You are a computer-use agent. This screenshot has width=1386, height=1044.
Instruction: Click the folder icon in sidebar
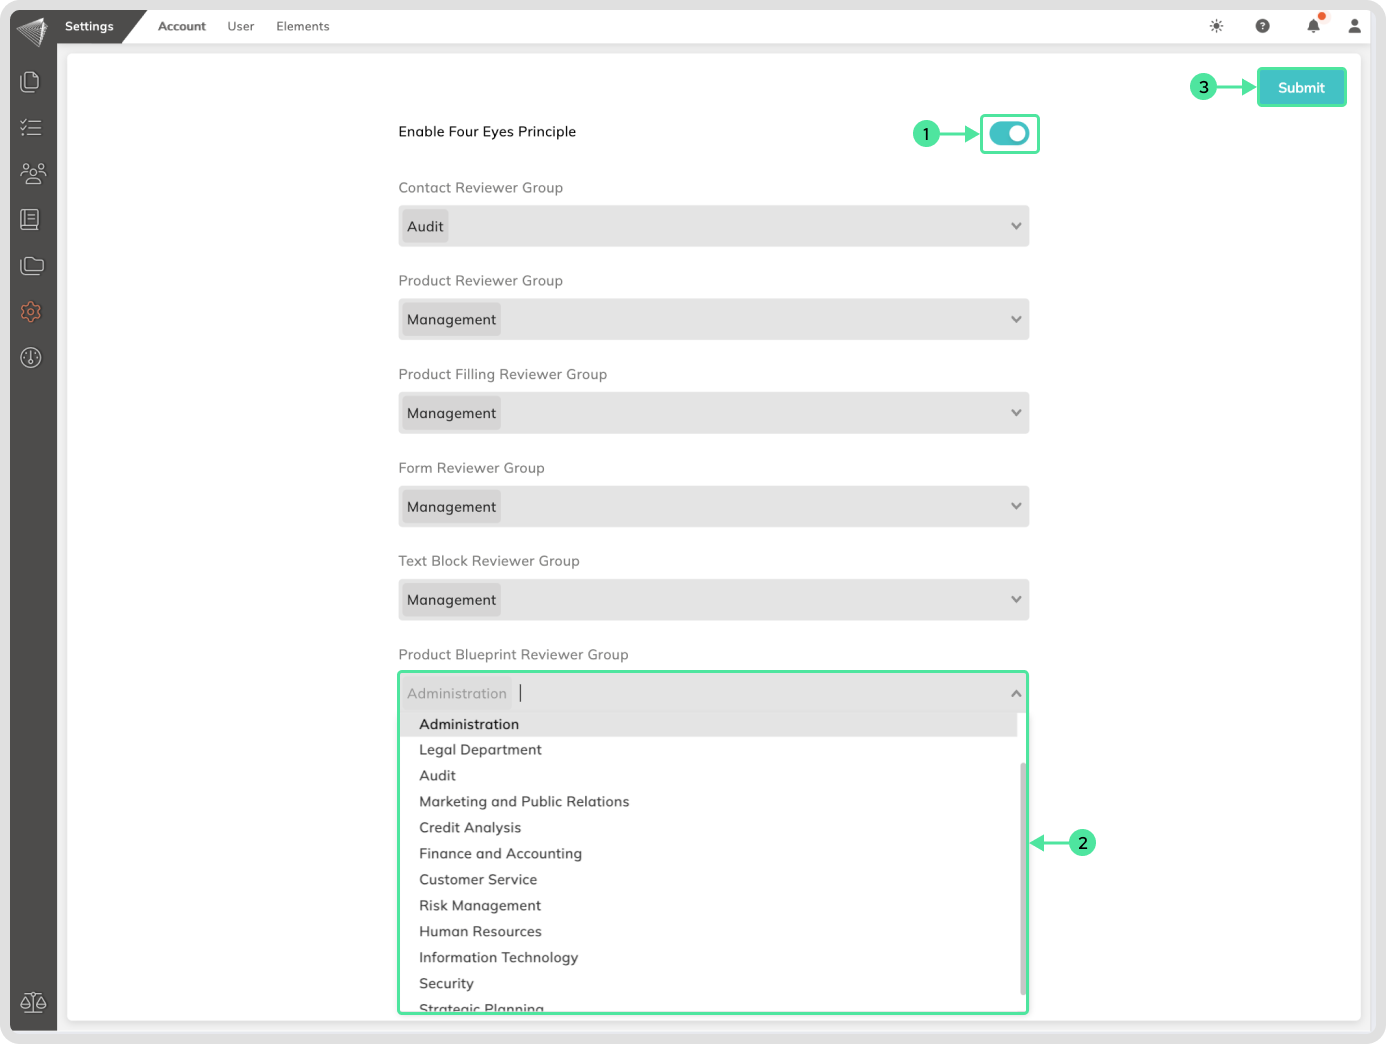pyautogui.click(x=32, y=266)
